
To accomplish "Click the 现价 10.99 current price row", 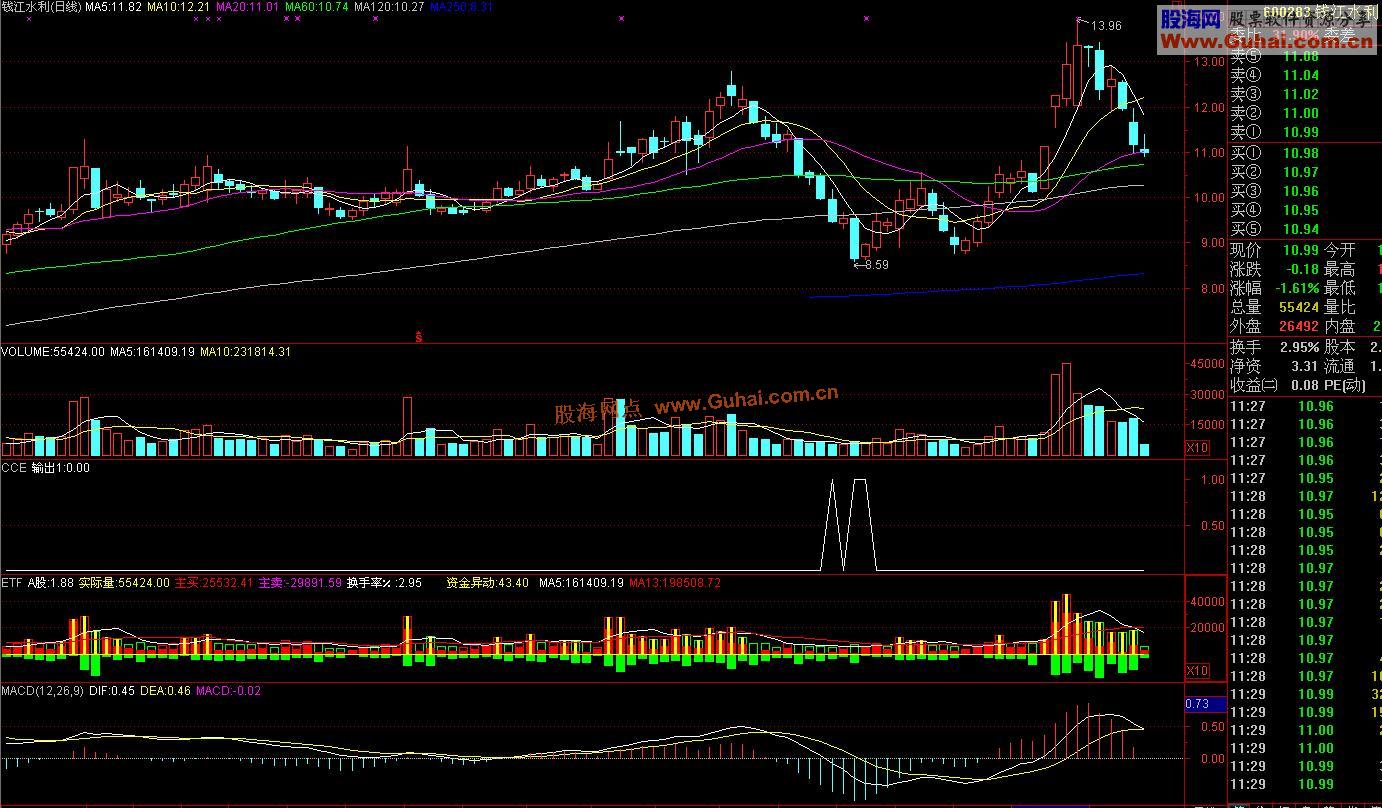I will 1275,250.
